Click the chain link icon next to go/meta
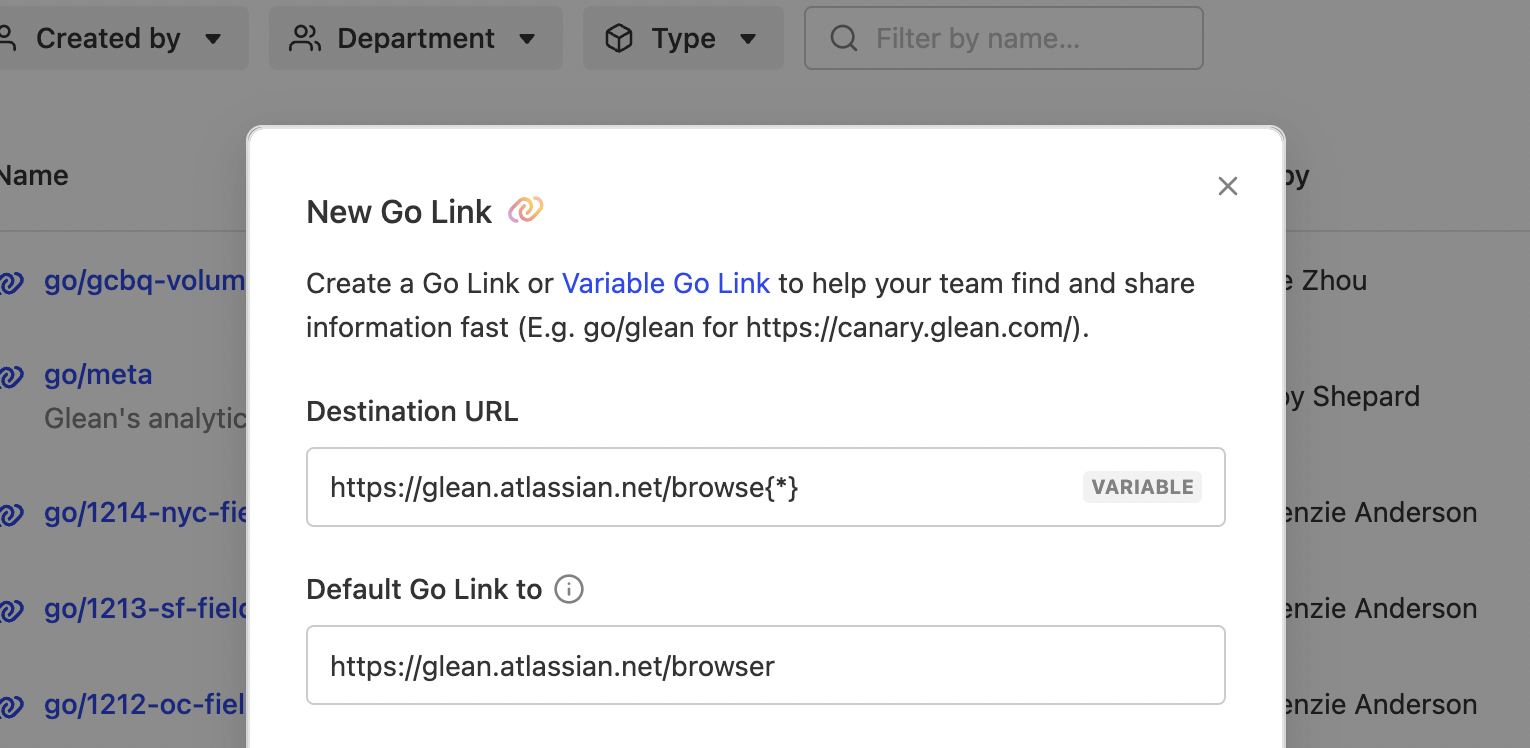The image size is (1530, 748). 12,376
